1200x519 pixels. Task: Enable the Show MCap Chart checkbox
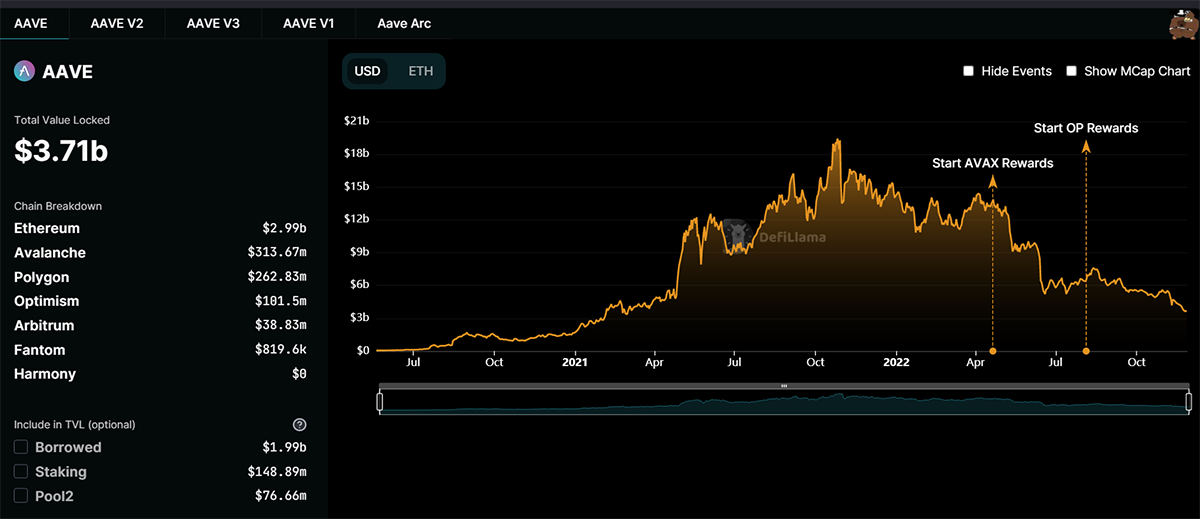[1071, 71]
